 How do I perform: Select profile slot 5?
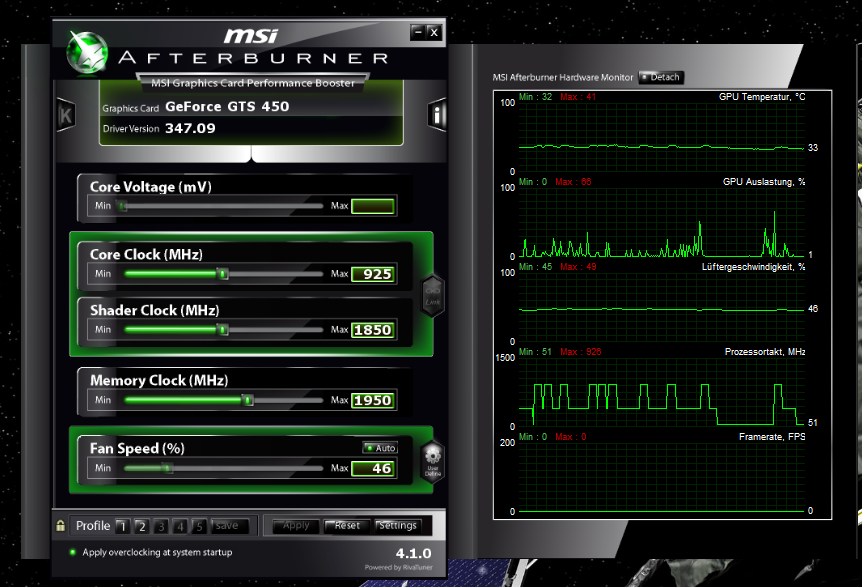tap(199, 527)
